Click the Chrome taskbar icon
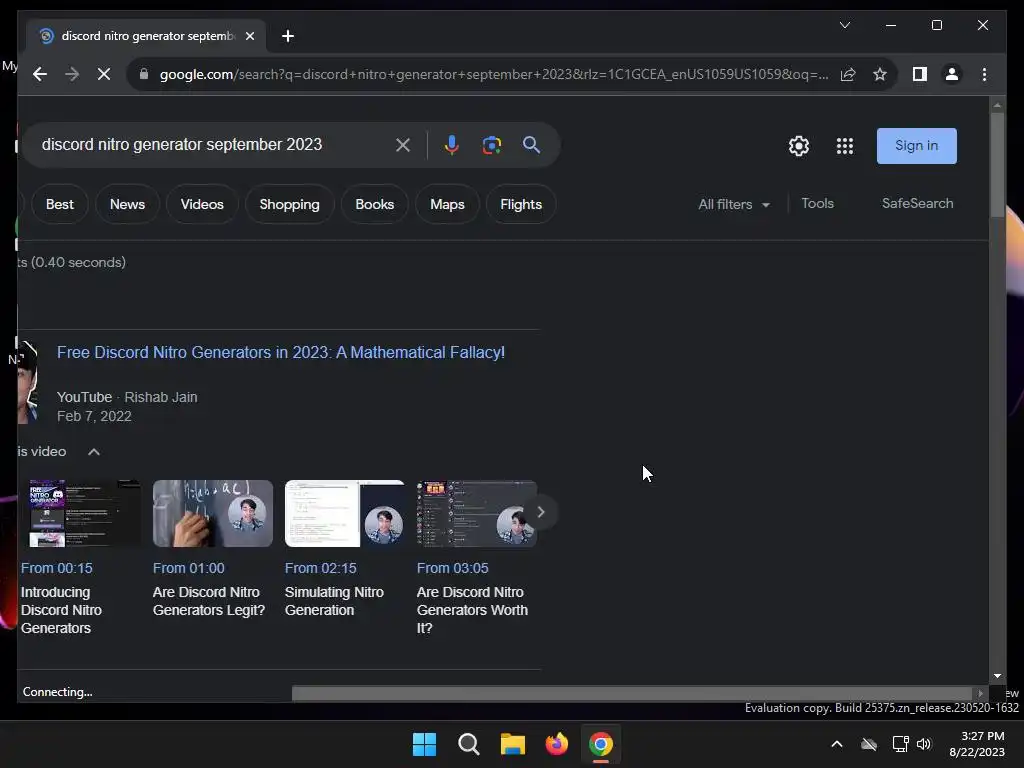Viewport: 1024px width, 768px height. tap(601, 744)
